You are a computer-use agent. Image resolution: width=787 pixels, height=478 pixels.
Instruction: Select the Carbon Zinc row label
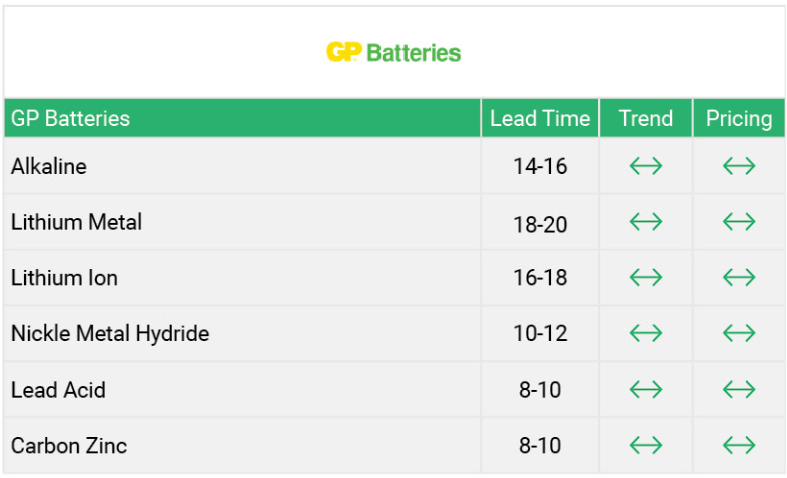[x=69, y=445]
